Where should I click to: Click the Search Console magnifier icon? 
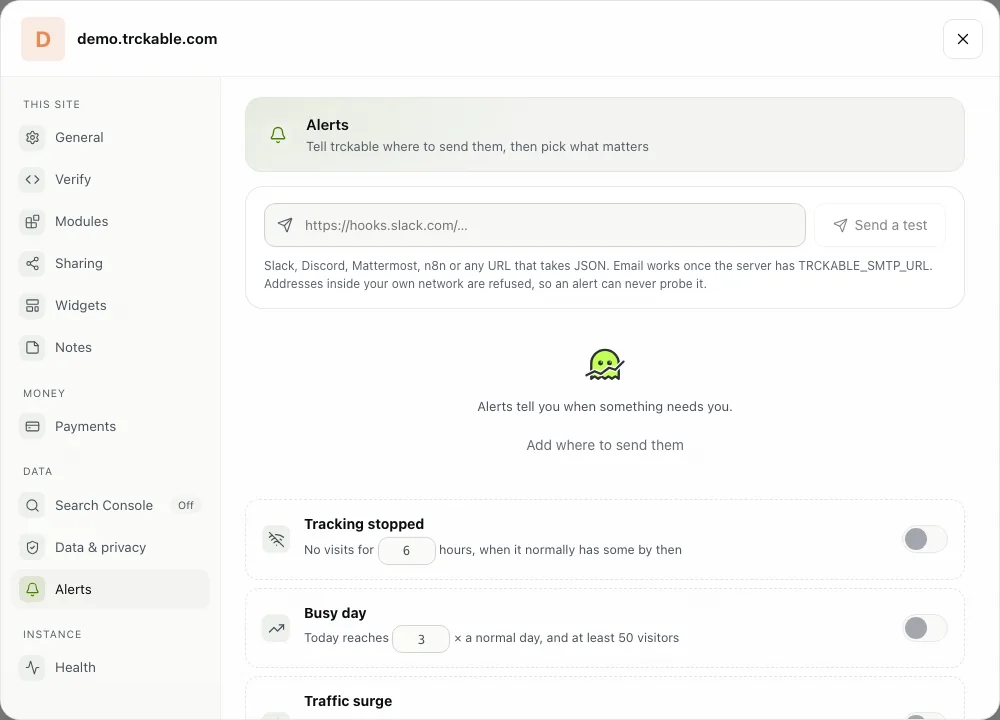pos(33,506)
